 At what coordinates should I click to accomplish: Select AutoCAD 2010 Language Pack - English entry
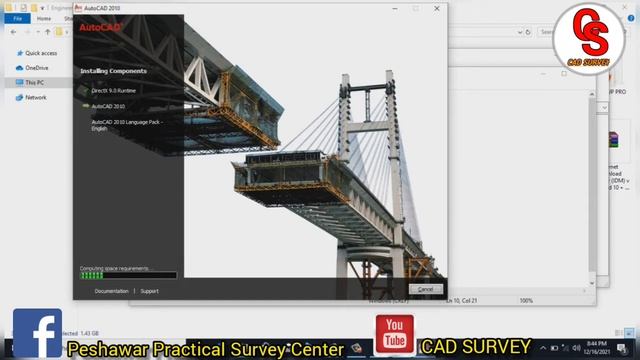point(127,125)
